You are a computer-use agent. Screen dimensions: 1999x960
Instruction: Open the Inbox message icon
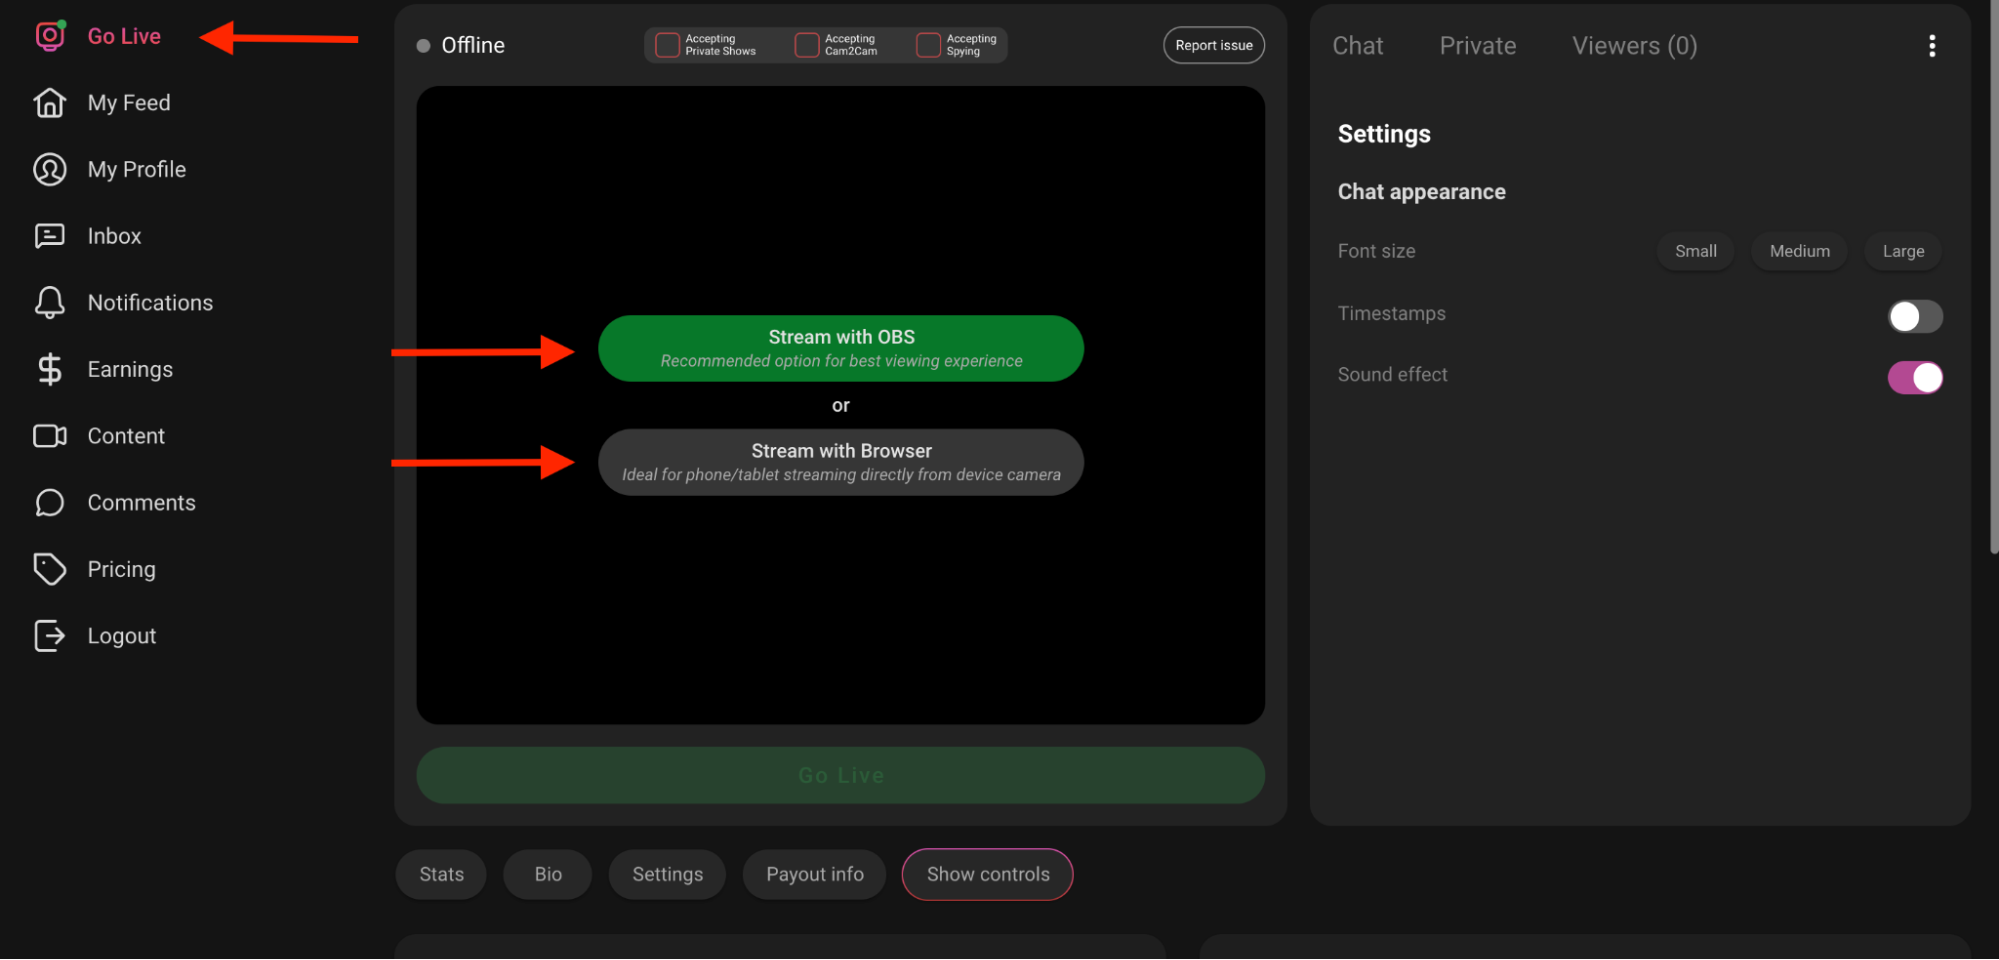[50, 236]
